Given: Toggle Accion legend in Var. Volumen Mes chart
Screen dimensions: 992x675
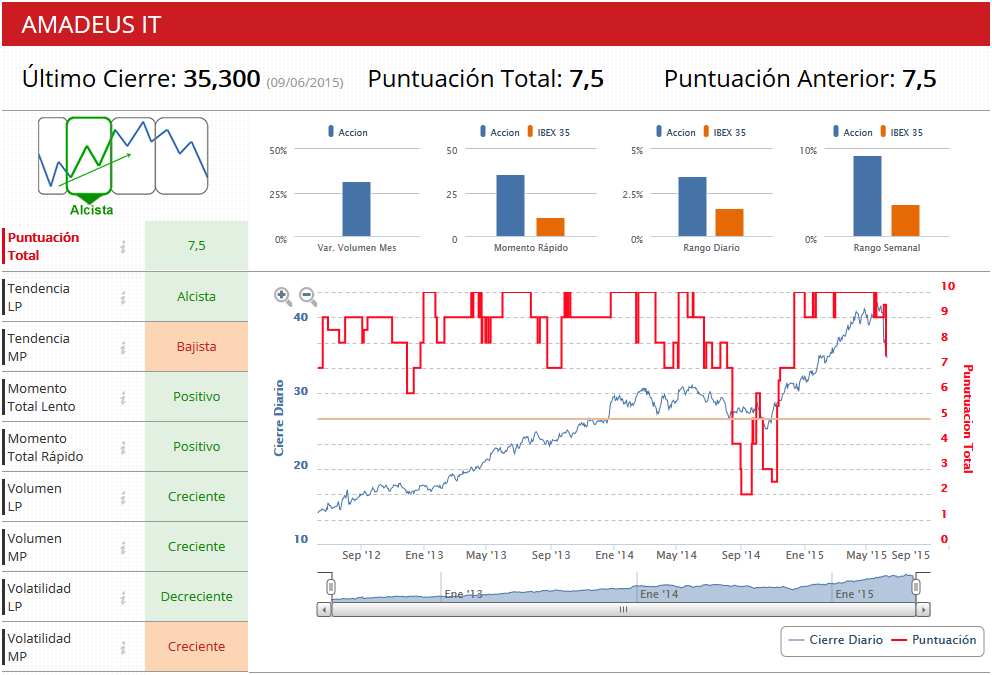Looking at the screenshot, I should coord(347,132).
